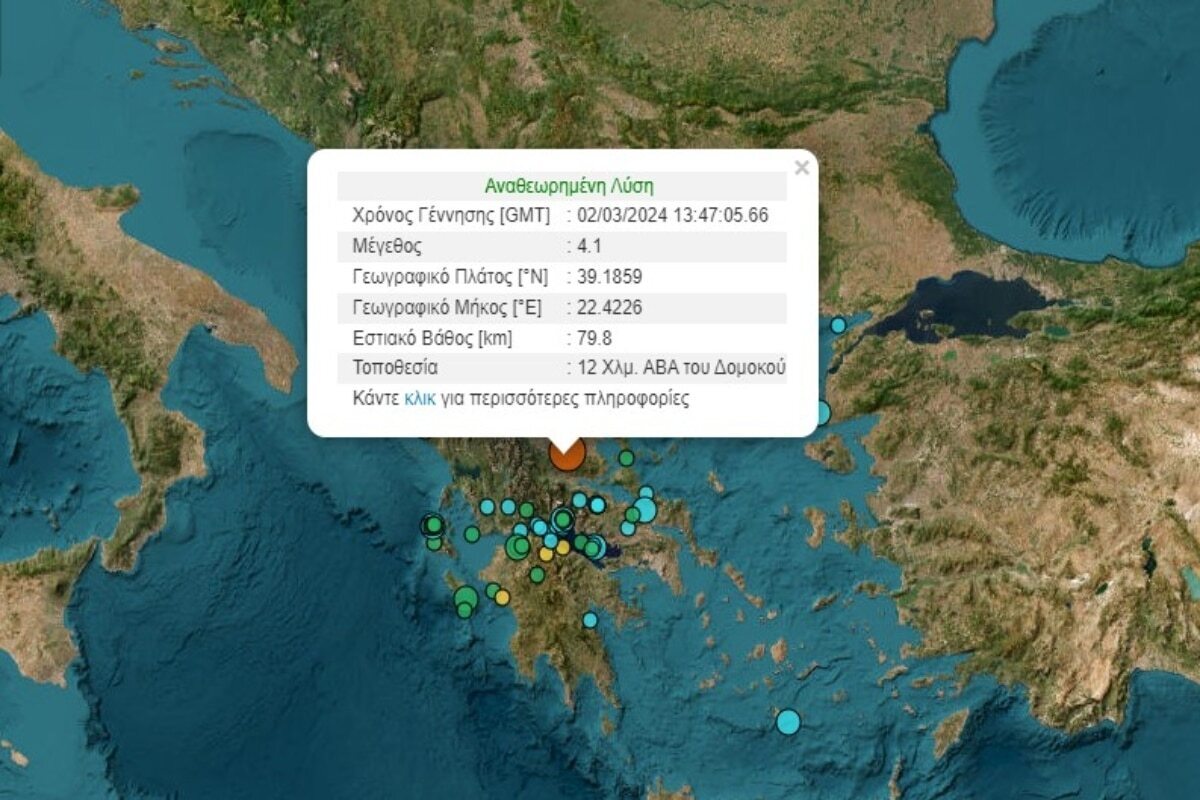Click the 'Αναθεωρημένη Λύση' popup header
The height and width of the screenshot is (800, 1200).
click(x=569, y=186)
